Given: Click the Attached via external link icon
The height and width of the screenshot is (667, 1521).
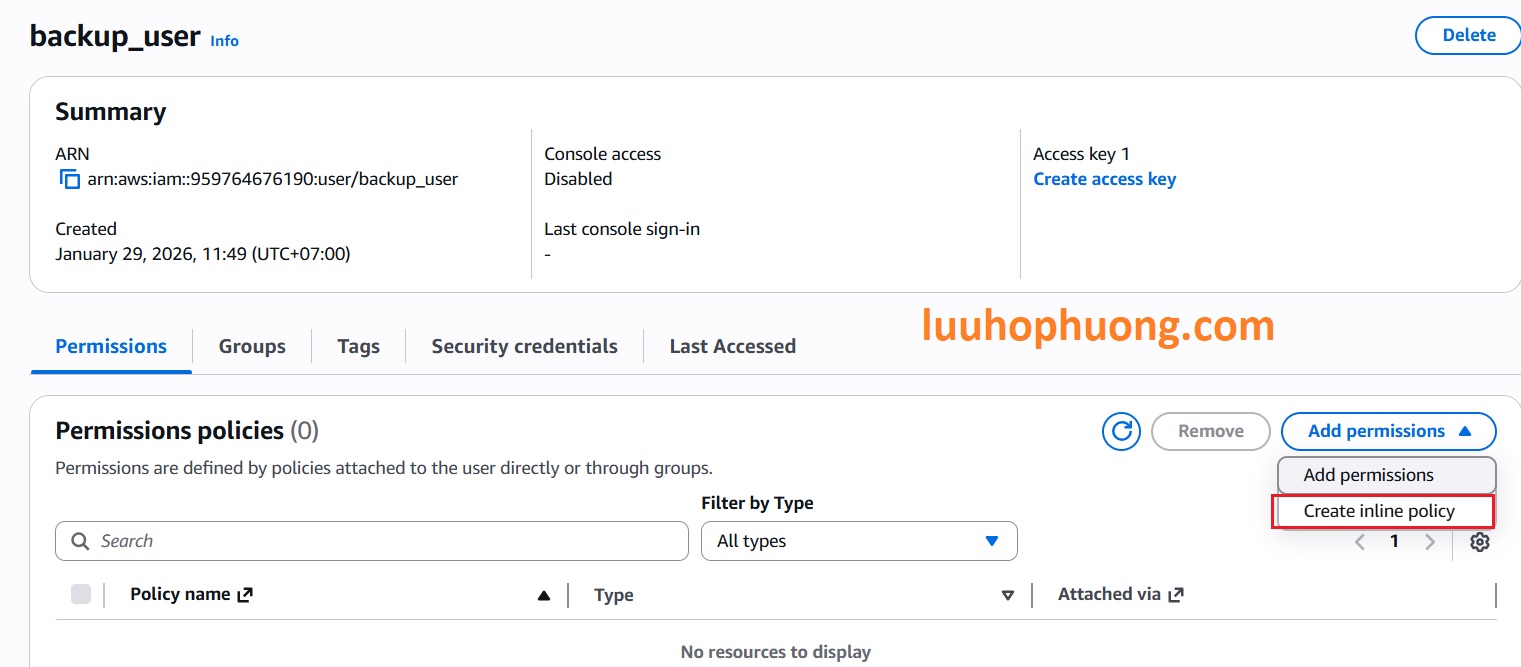Looking at the screenshot, I should 1176,594.
